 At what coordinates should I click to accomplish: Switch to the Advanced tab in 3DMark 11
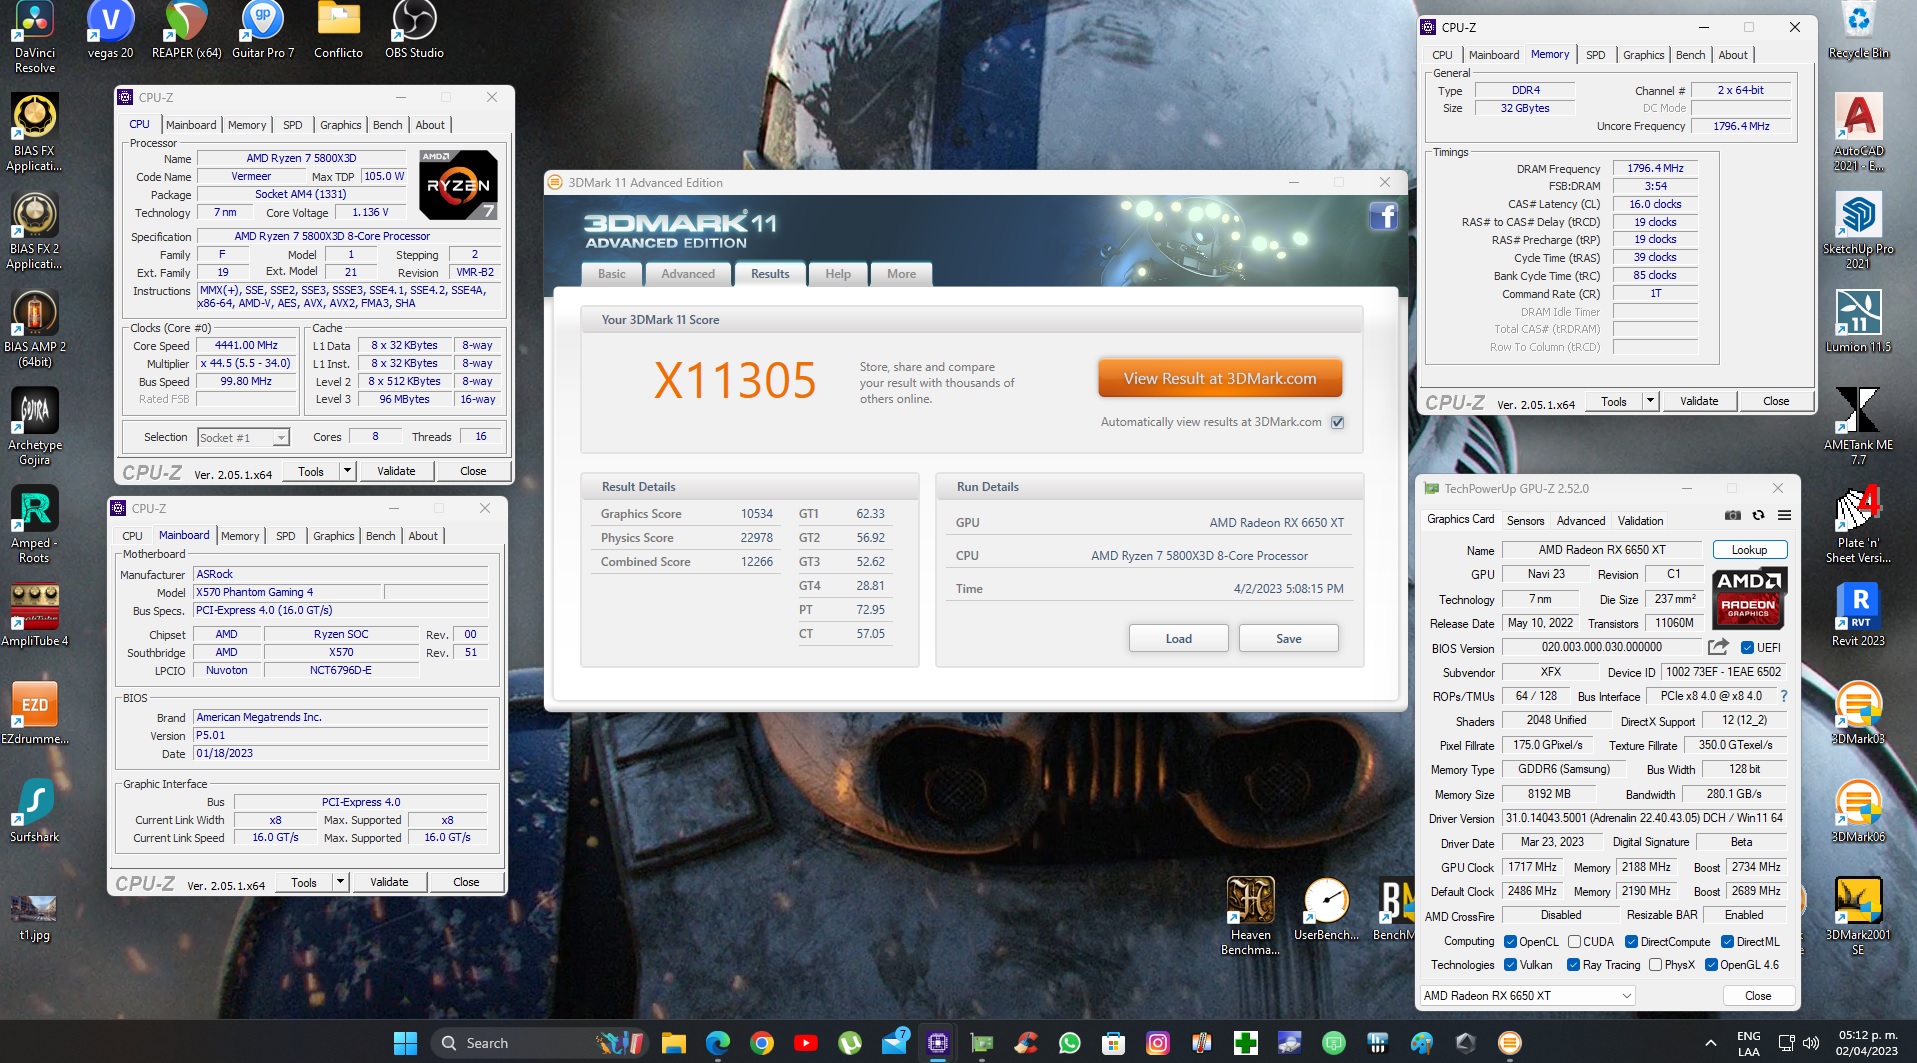tap(688, 274)
